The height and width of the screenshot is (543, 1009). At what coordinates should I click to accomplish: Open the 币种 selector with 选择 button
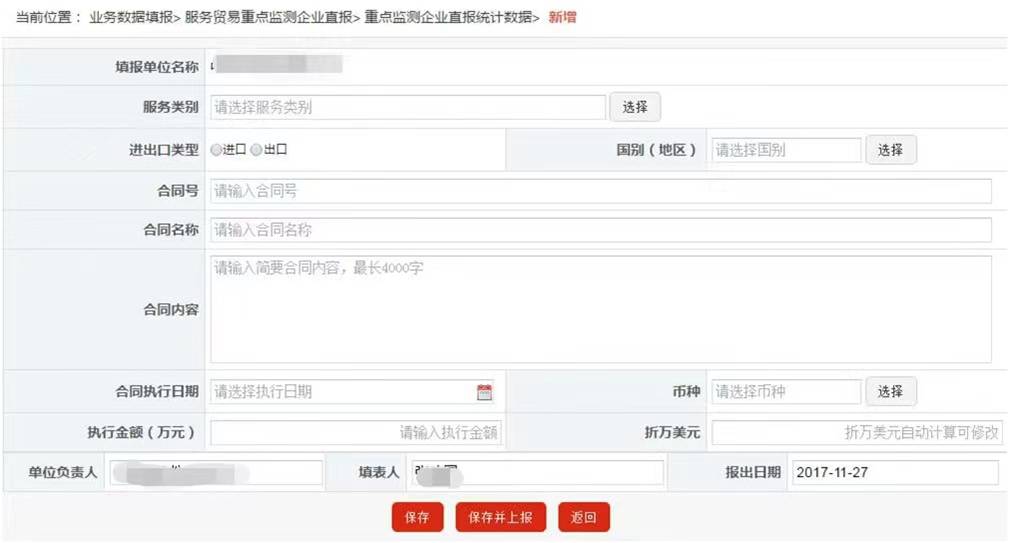[x=890, y=392]
